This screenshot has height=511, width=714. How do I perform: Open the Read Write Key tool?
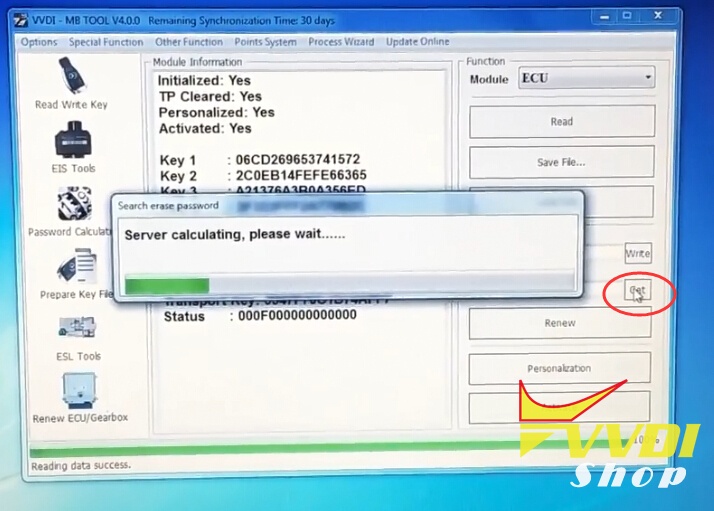click(x=72, y=83)
